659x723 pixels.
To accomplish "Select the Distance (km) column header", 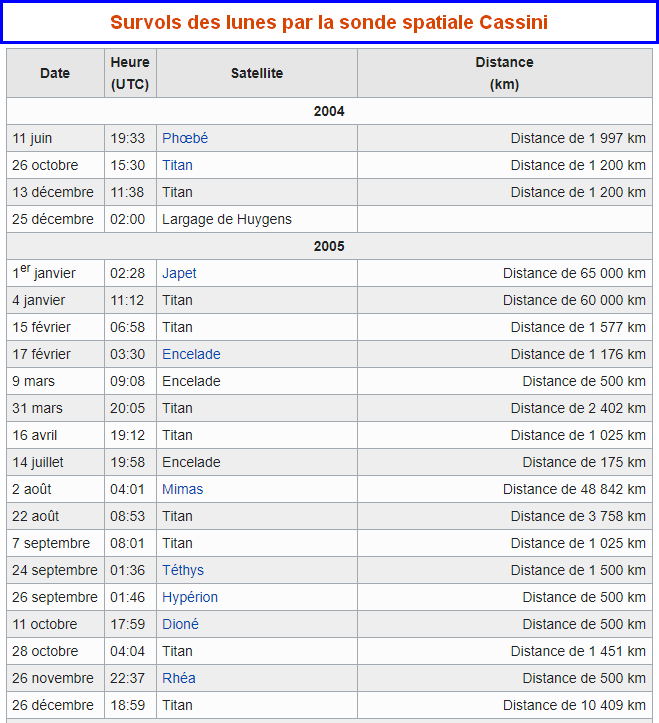I will 505,73.
